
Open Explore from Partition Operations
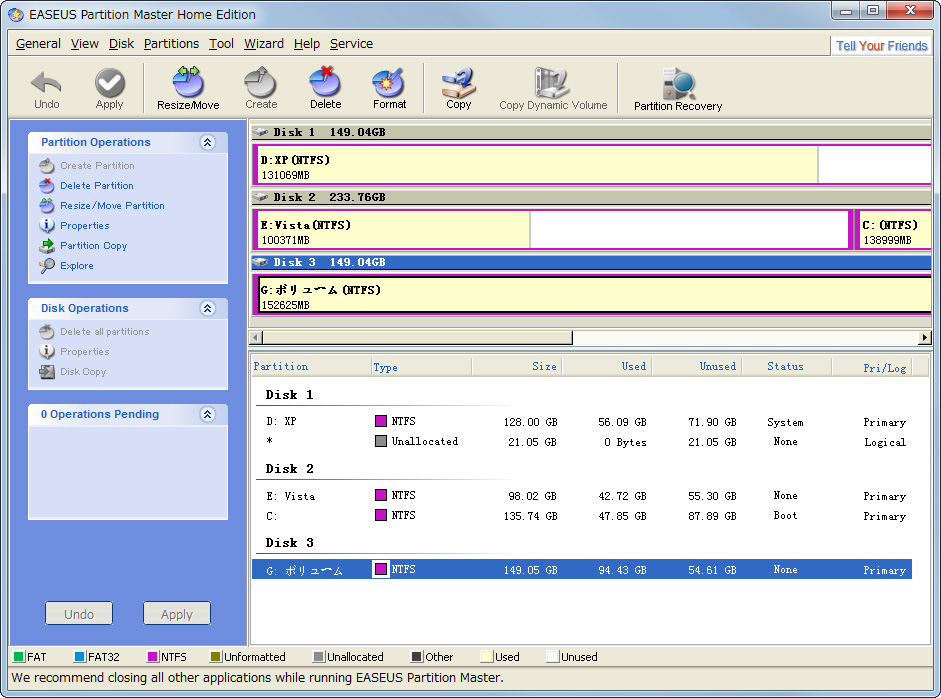click(x=75, y=265)
